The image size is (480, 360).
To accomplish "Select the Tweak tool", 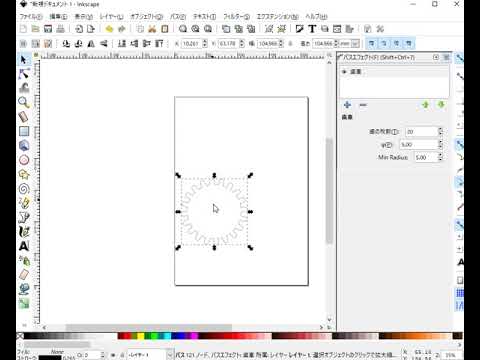I will [x=24, y=88].
